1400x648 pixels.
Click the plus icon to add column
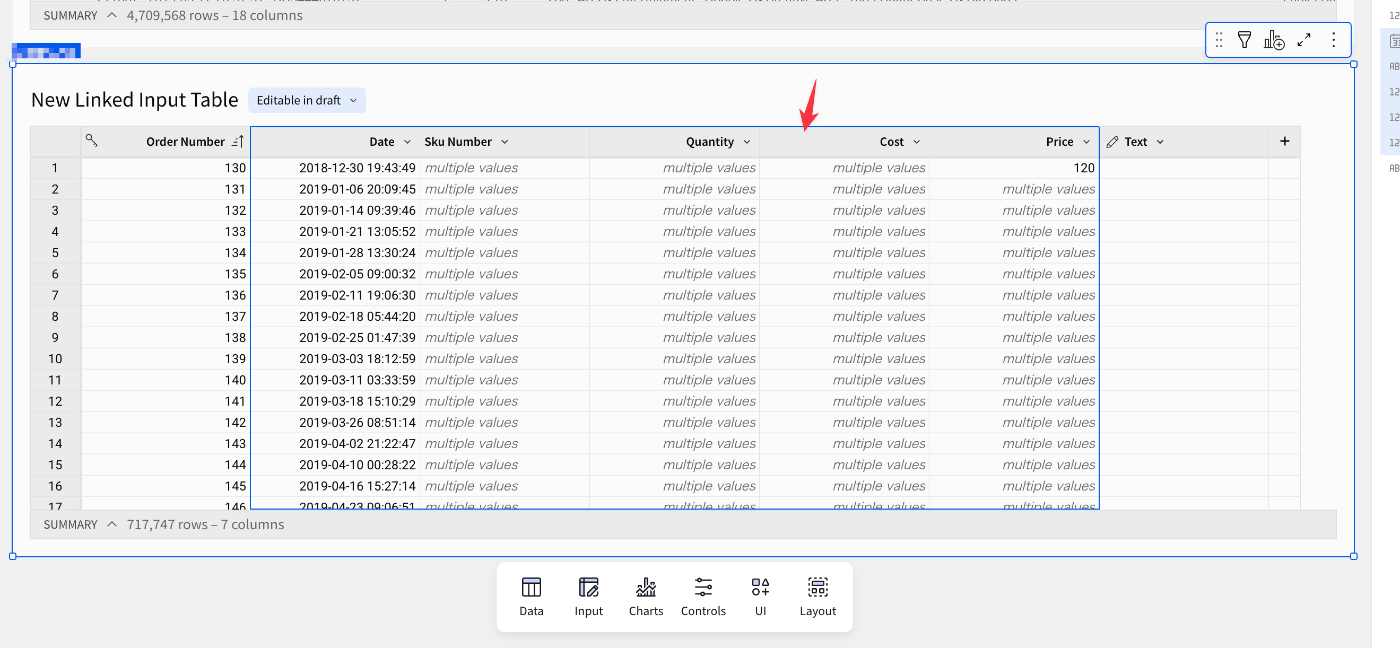(1285, 142)
